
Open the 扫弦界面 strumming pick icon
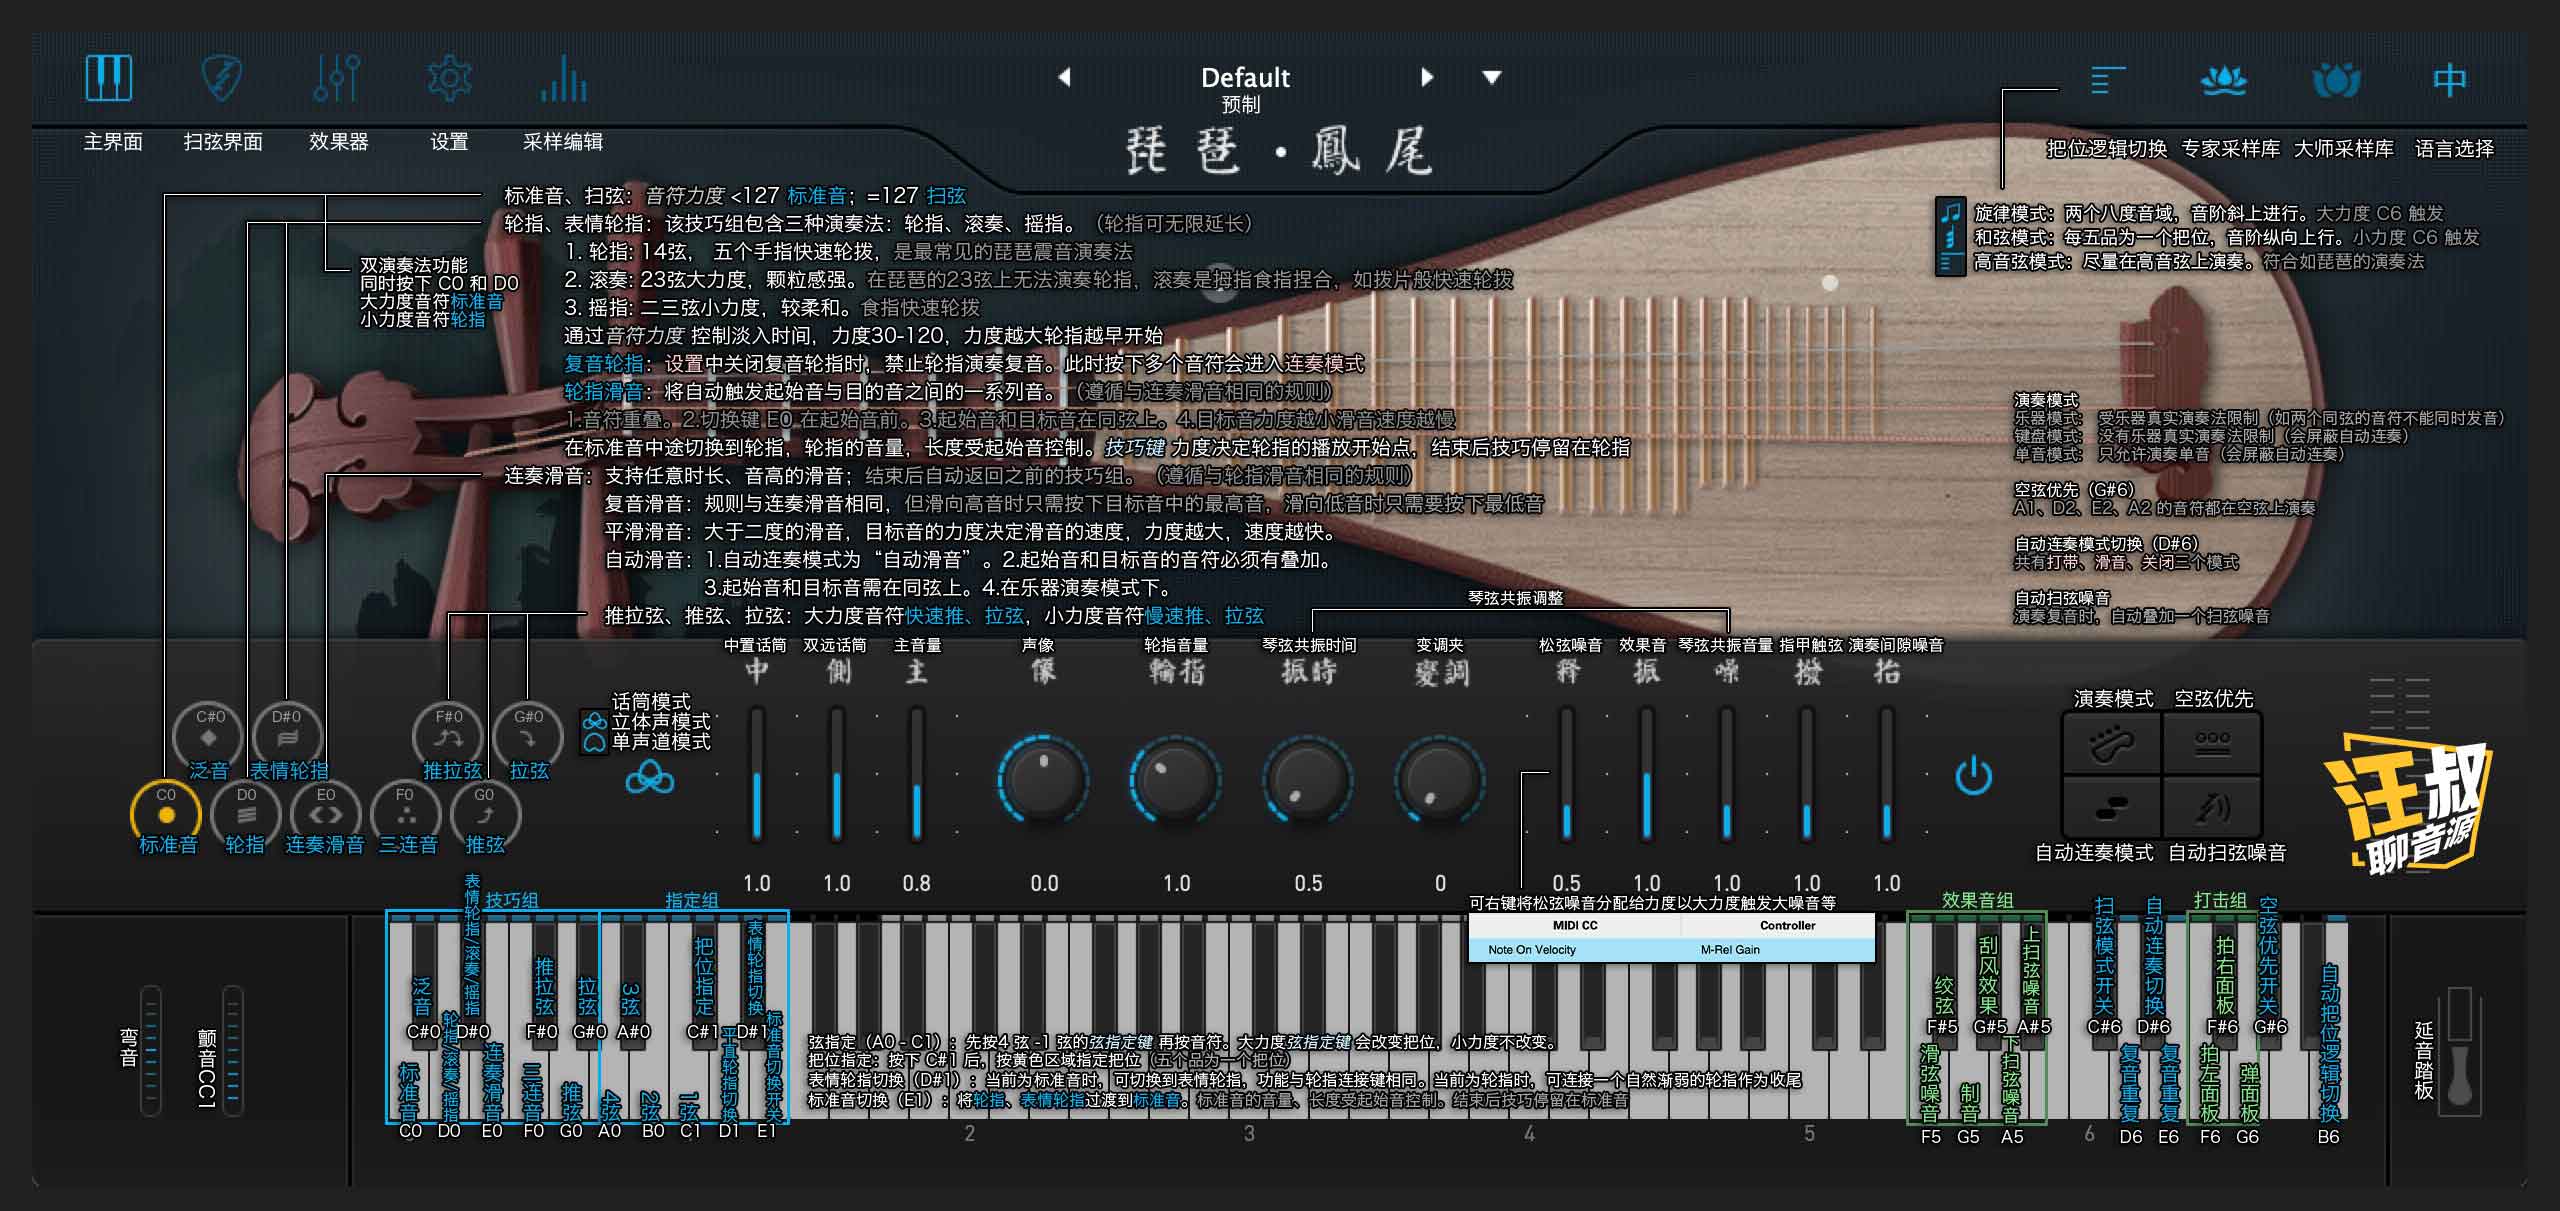pos(222,77)
